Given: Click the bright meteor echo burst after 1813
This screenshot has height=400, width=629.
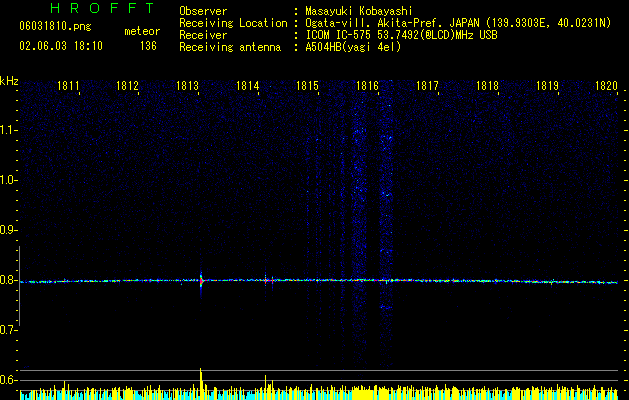Looking at the screenshot, I should click(201, 281).
